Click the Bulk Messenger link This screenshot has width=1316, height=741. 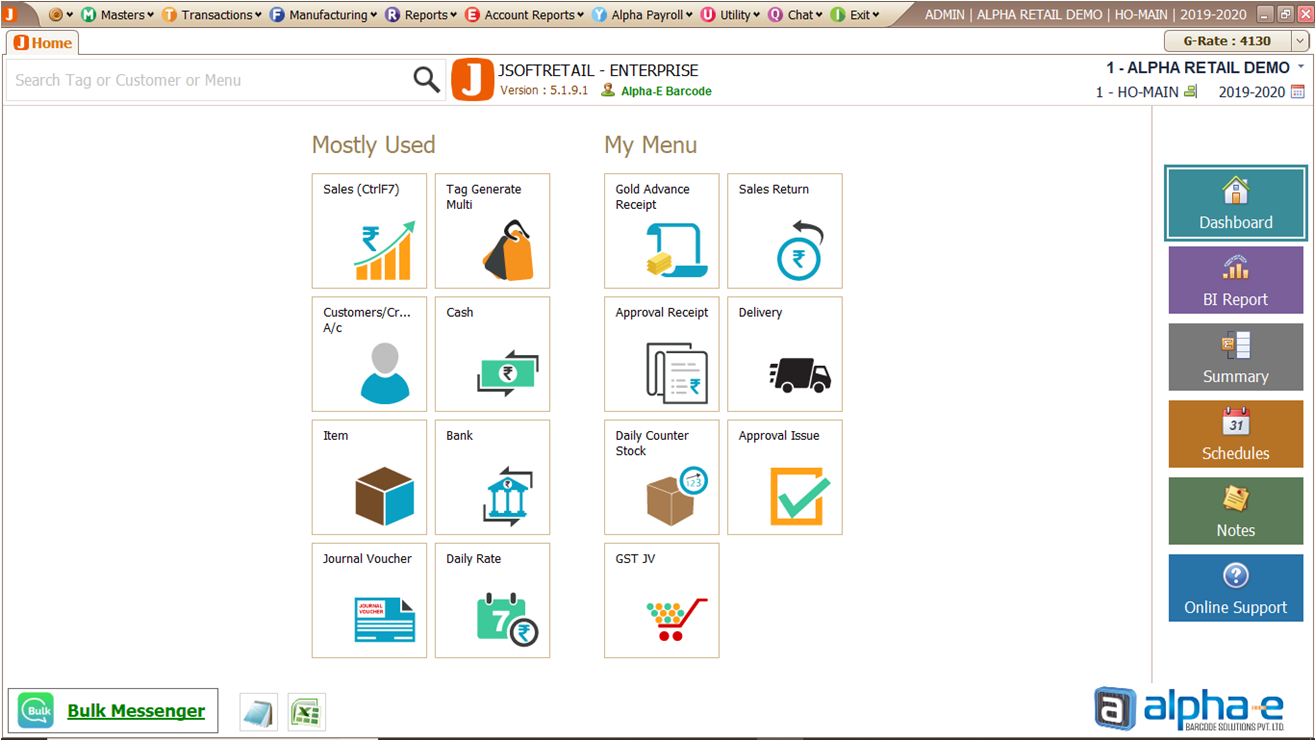click(136, 711)
